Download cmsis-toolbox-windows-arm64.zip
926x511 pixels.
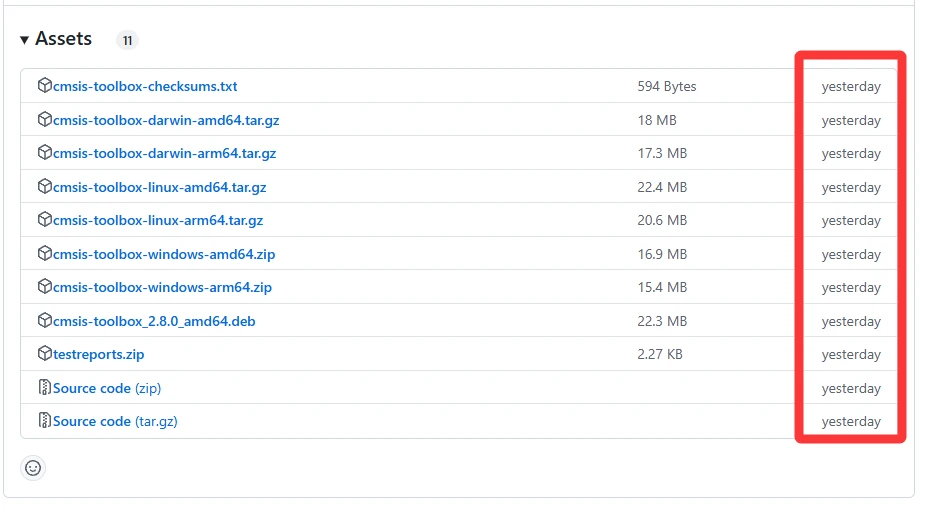(162, 288)
